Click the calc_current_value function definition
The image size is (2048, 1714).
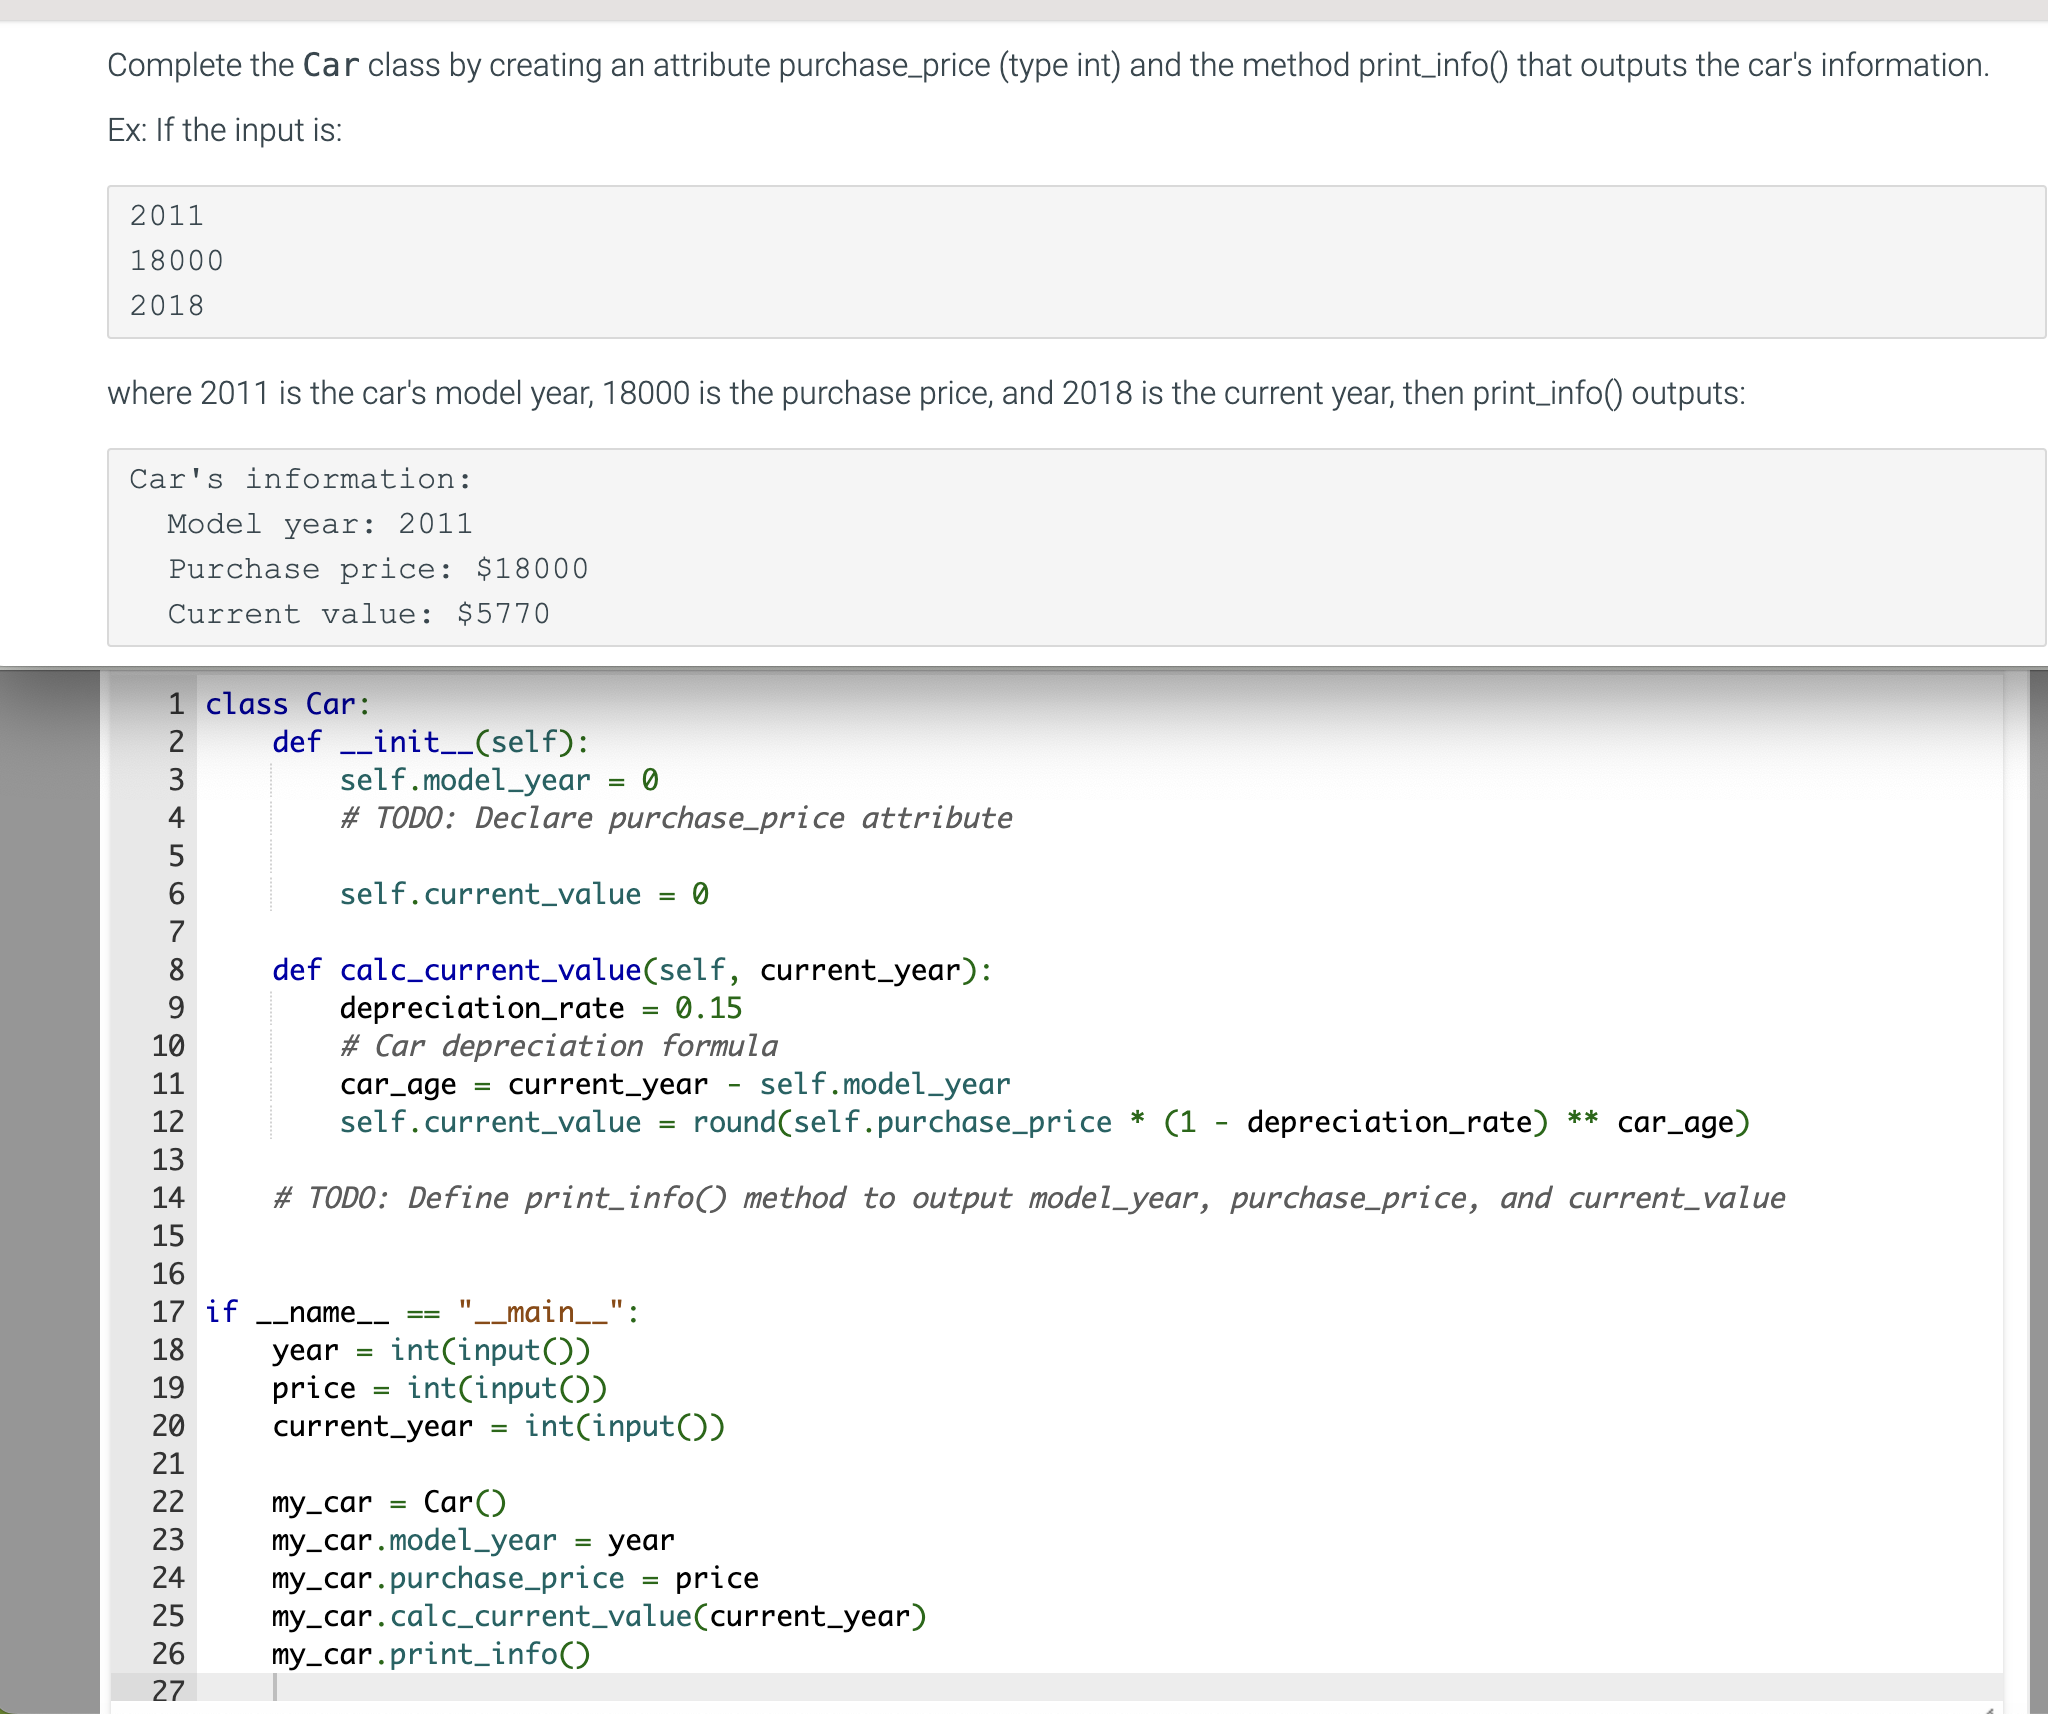pyautogui.click(x=630, y=969)
